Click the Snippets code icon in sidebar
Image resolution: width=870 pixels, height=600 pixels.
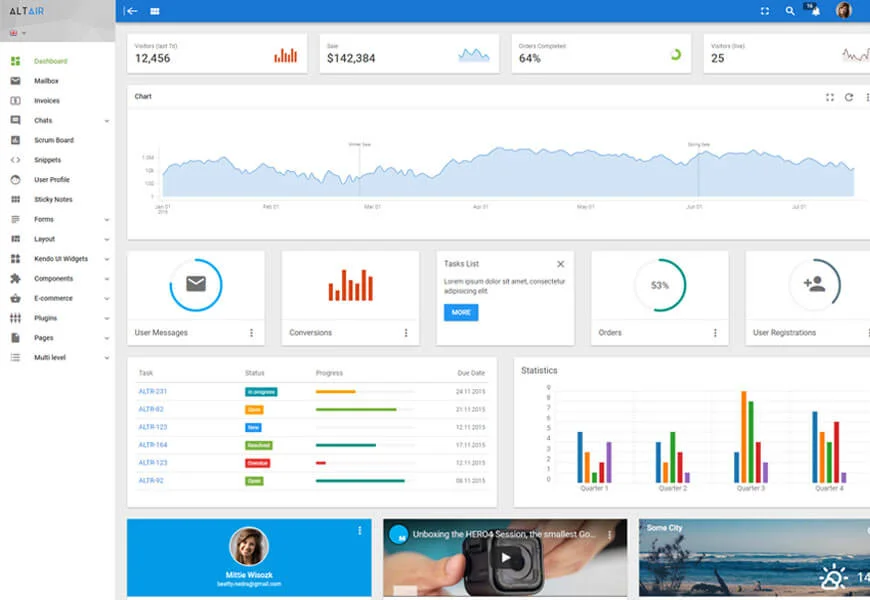16,160
